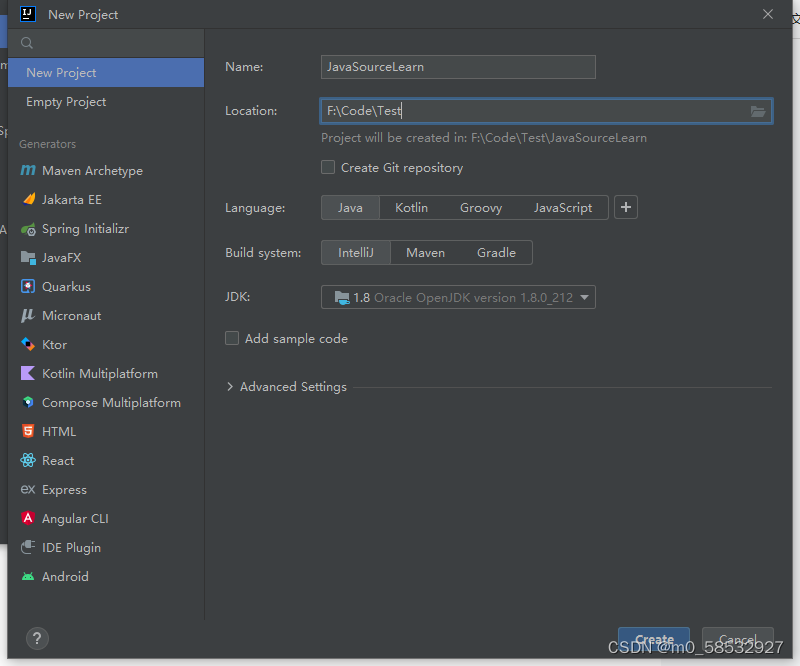Click the JavaFX folder icon
Screen dimensions: 800x666
(x=28, y=258)
